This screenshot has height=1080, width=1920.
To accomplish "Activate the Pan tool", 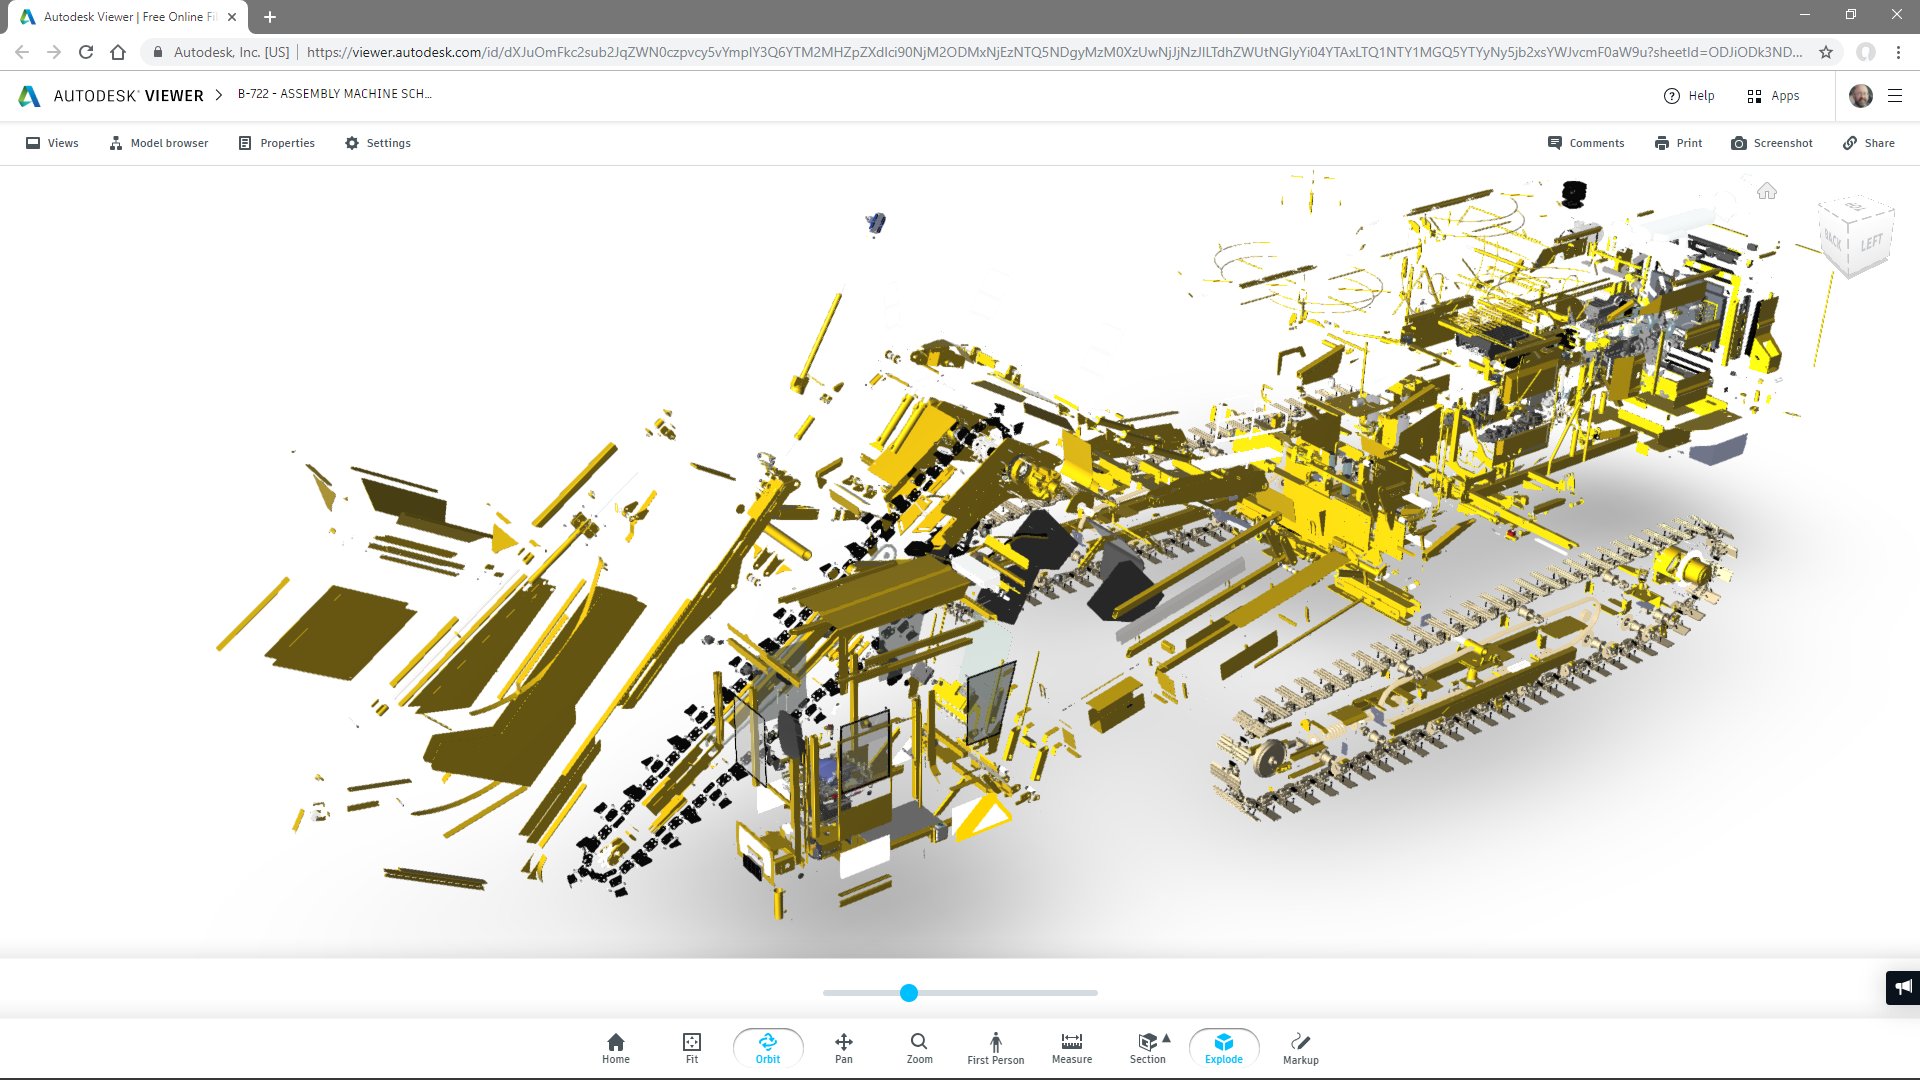I will coord(843,1047).
